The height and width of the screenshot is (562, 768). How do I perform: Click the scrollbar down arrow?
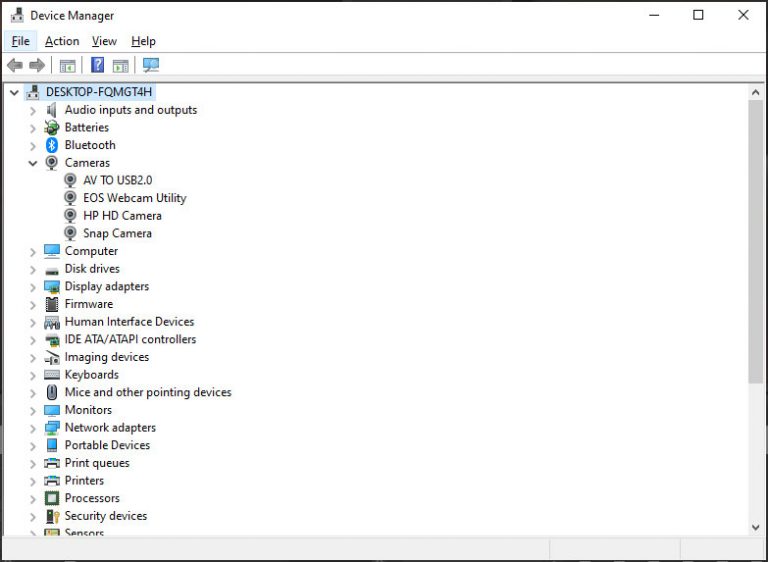[x=755, y=527]
